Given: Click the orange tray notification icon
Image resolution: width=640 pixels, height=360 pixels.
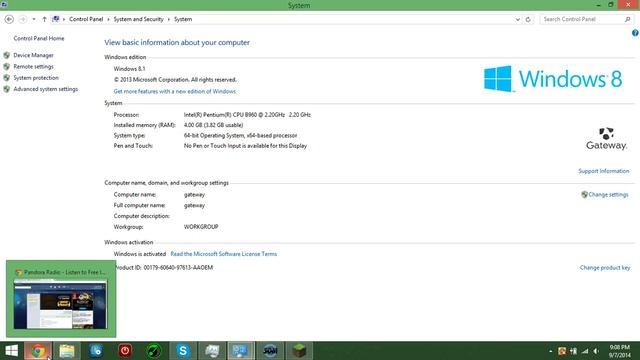Looking at the screenshot, I should point(562,351).
